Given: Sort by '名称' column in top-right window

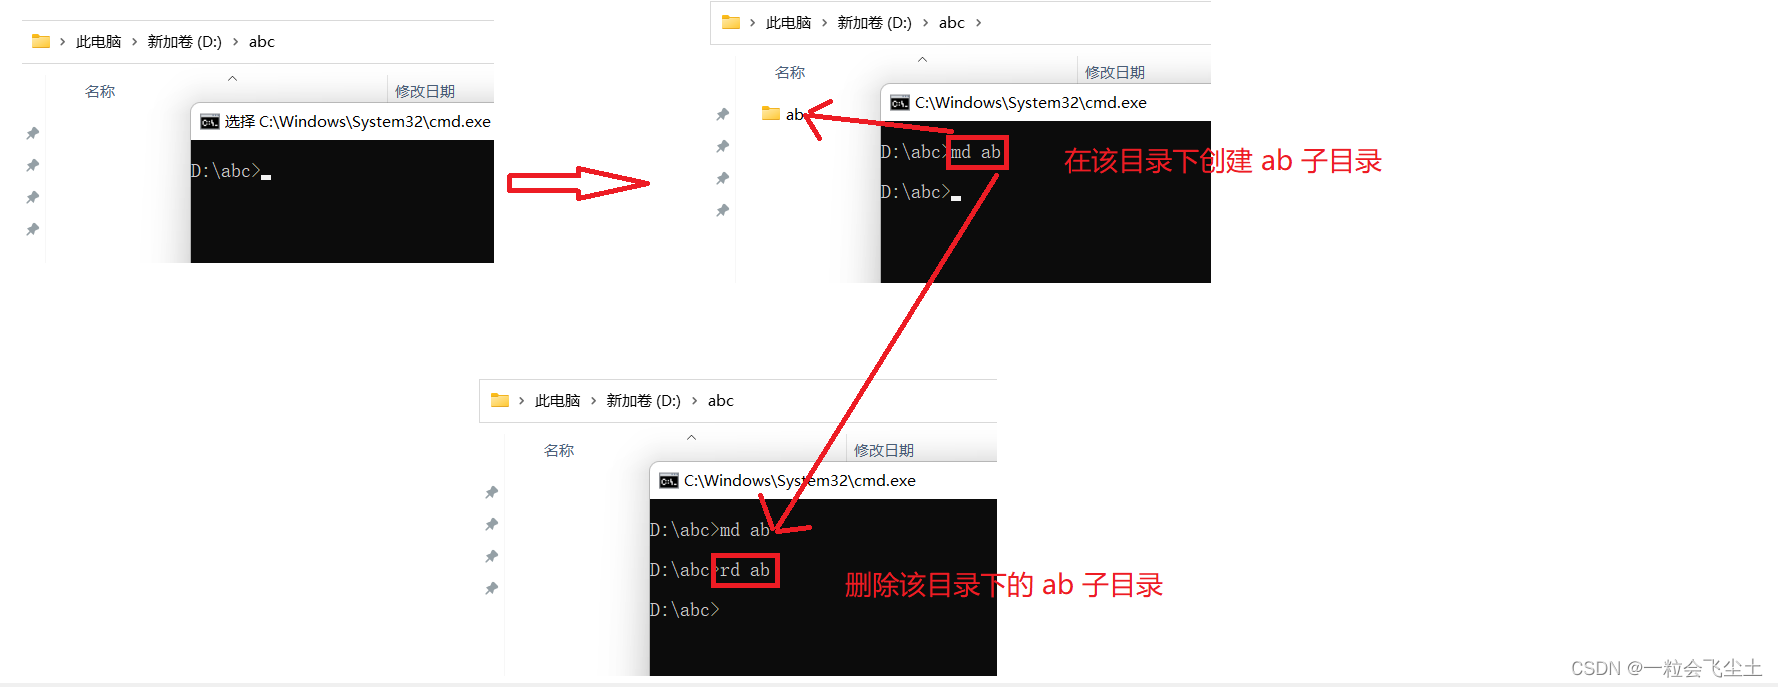Looking at the screenshot, I should [x=790, y=72].
